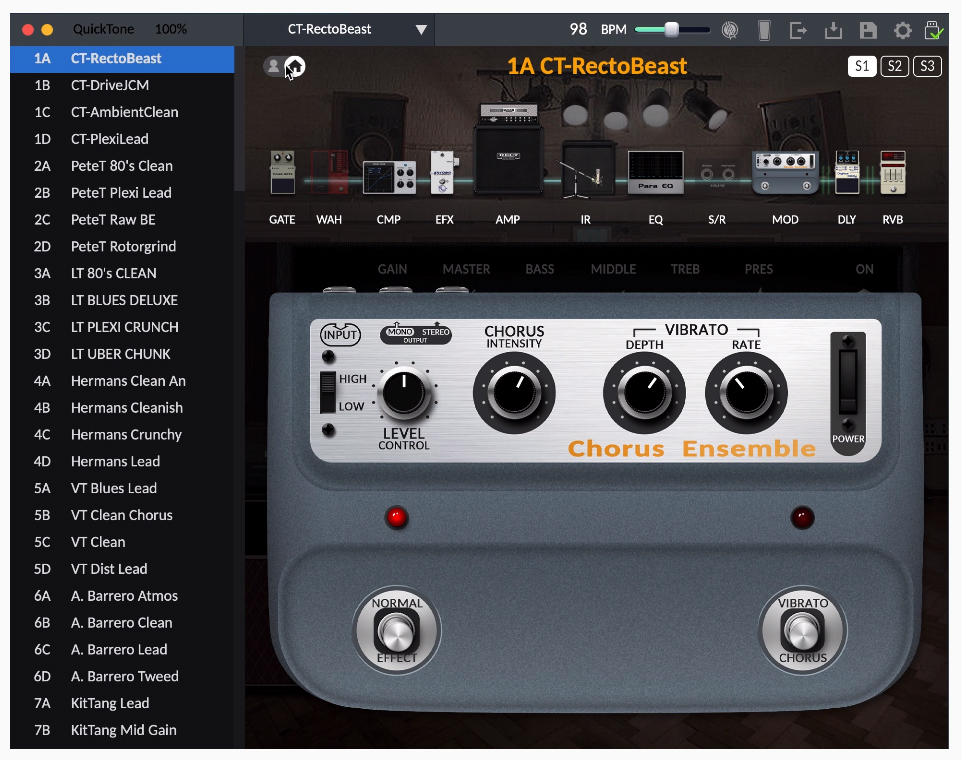Screen dimensions: 962x760
Task: Open the CMP compressor block
Action: coord(389,177)
